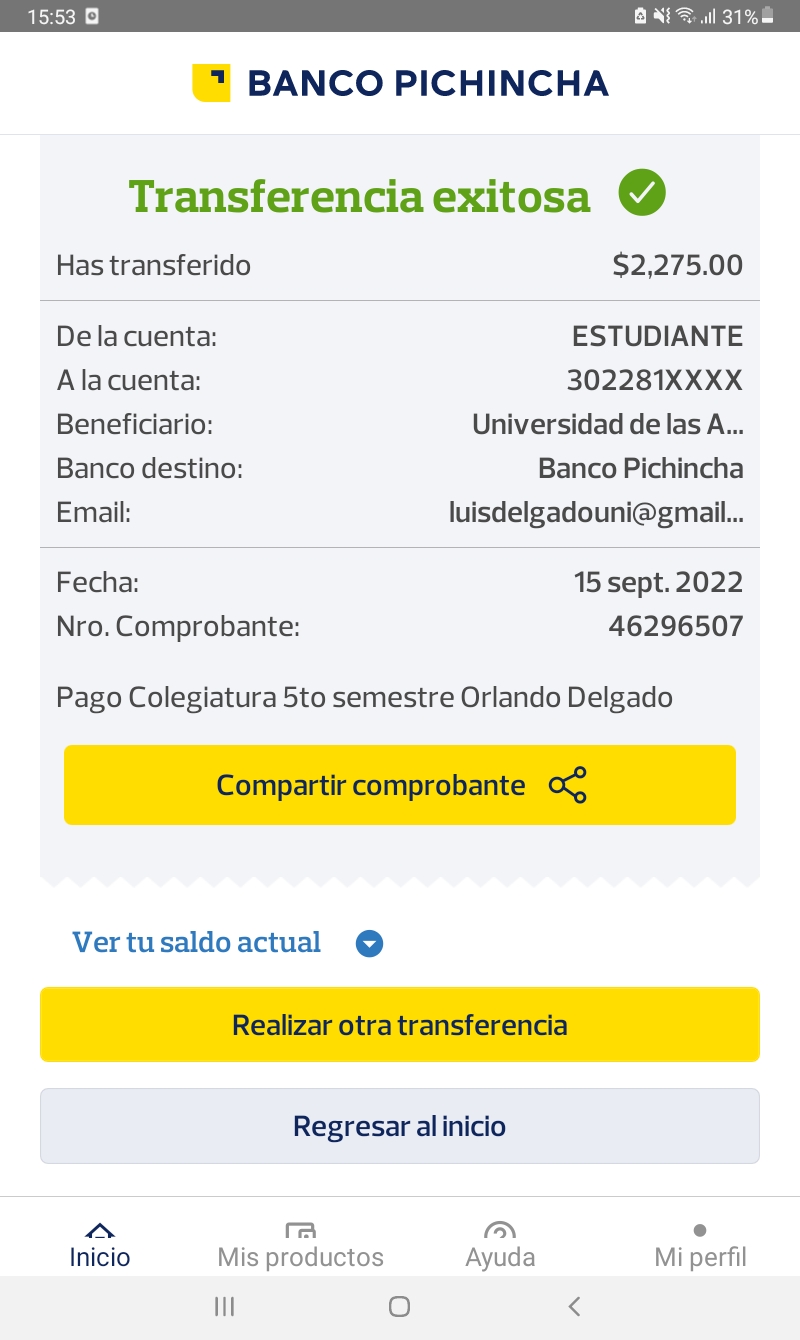The image size is (800, 1340).
Task: Open Android recent apps button
Action: (225, 1306)
